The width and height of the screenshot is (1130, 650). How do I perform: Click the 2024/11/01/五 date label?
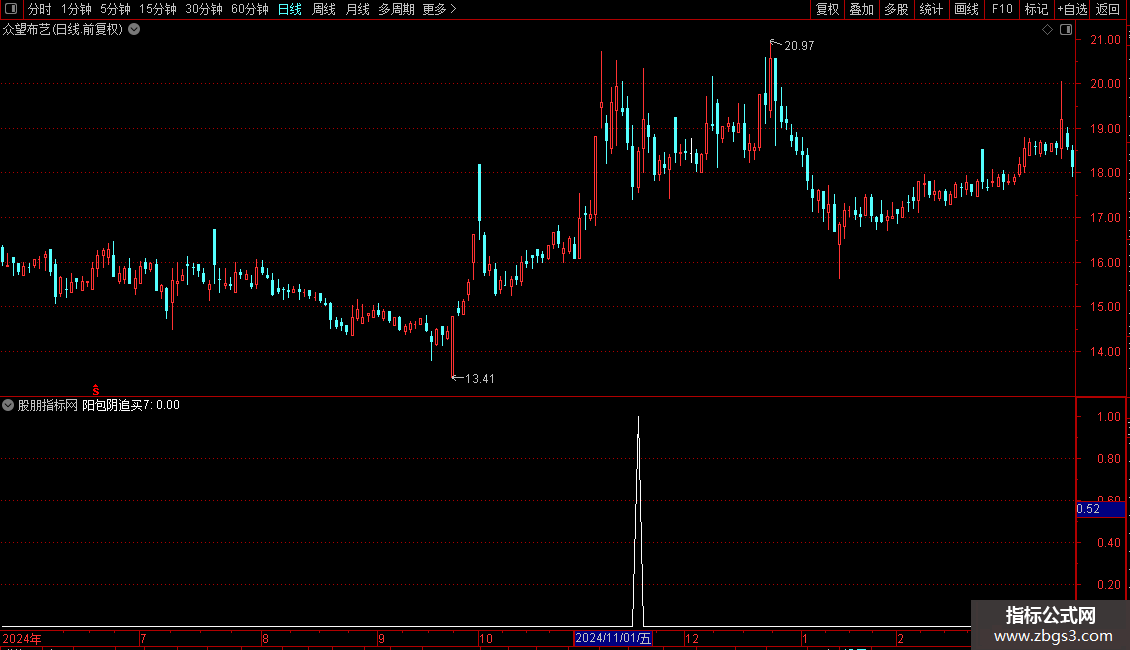(613, 638)
